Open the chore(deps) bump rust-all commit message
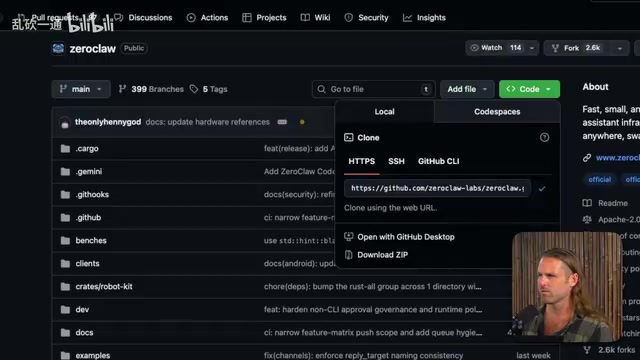 tap(373, 287)
